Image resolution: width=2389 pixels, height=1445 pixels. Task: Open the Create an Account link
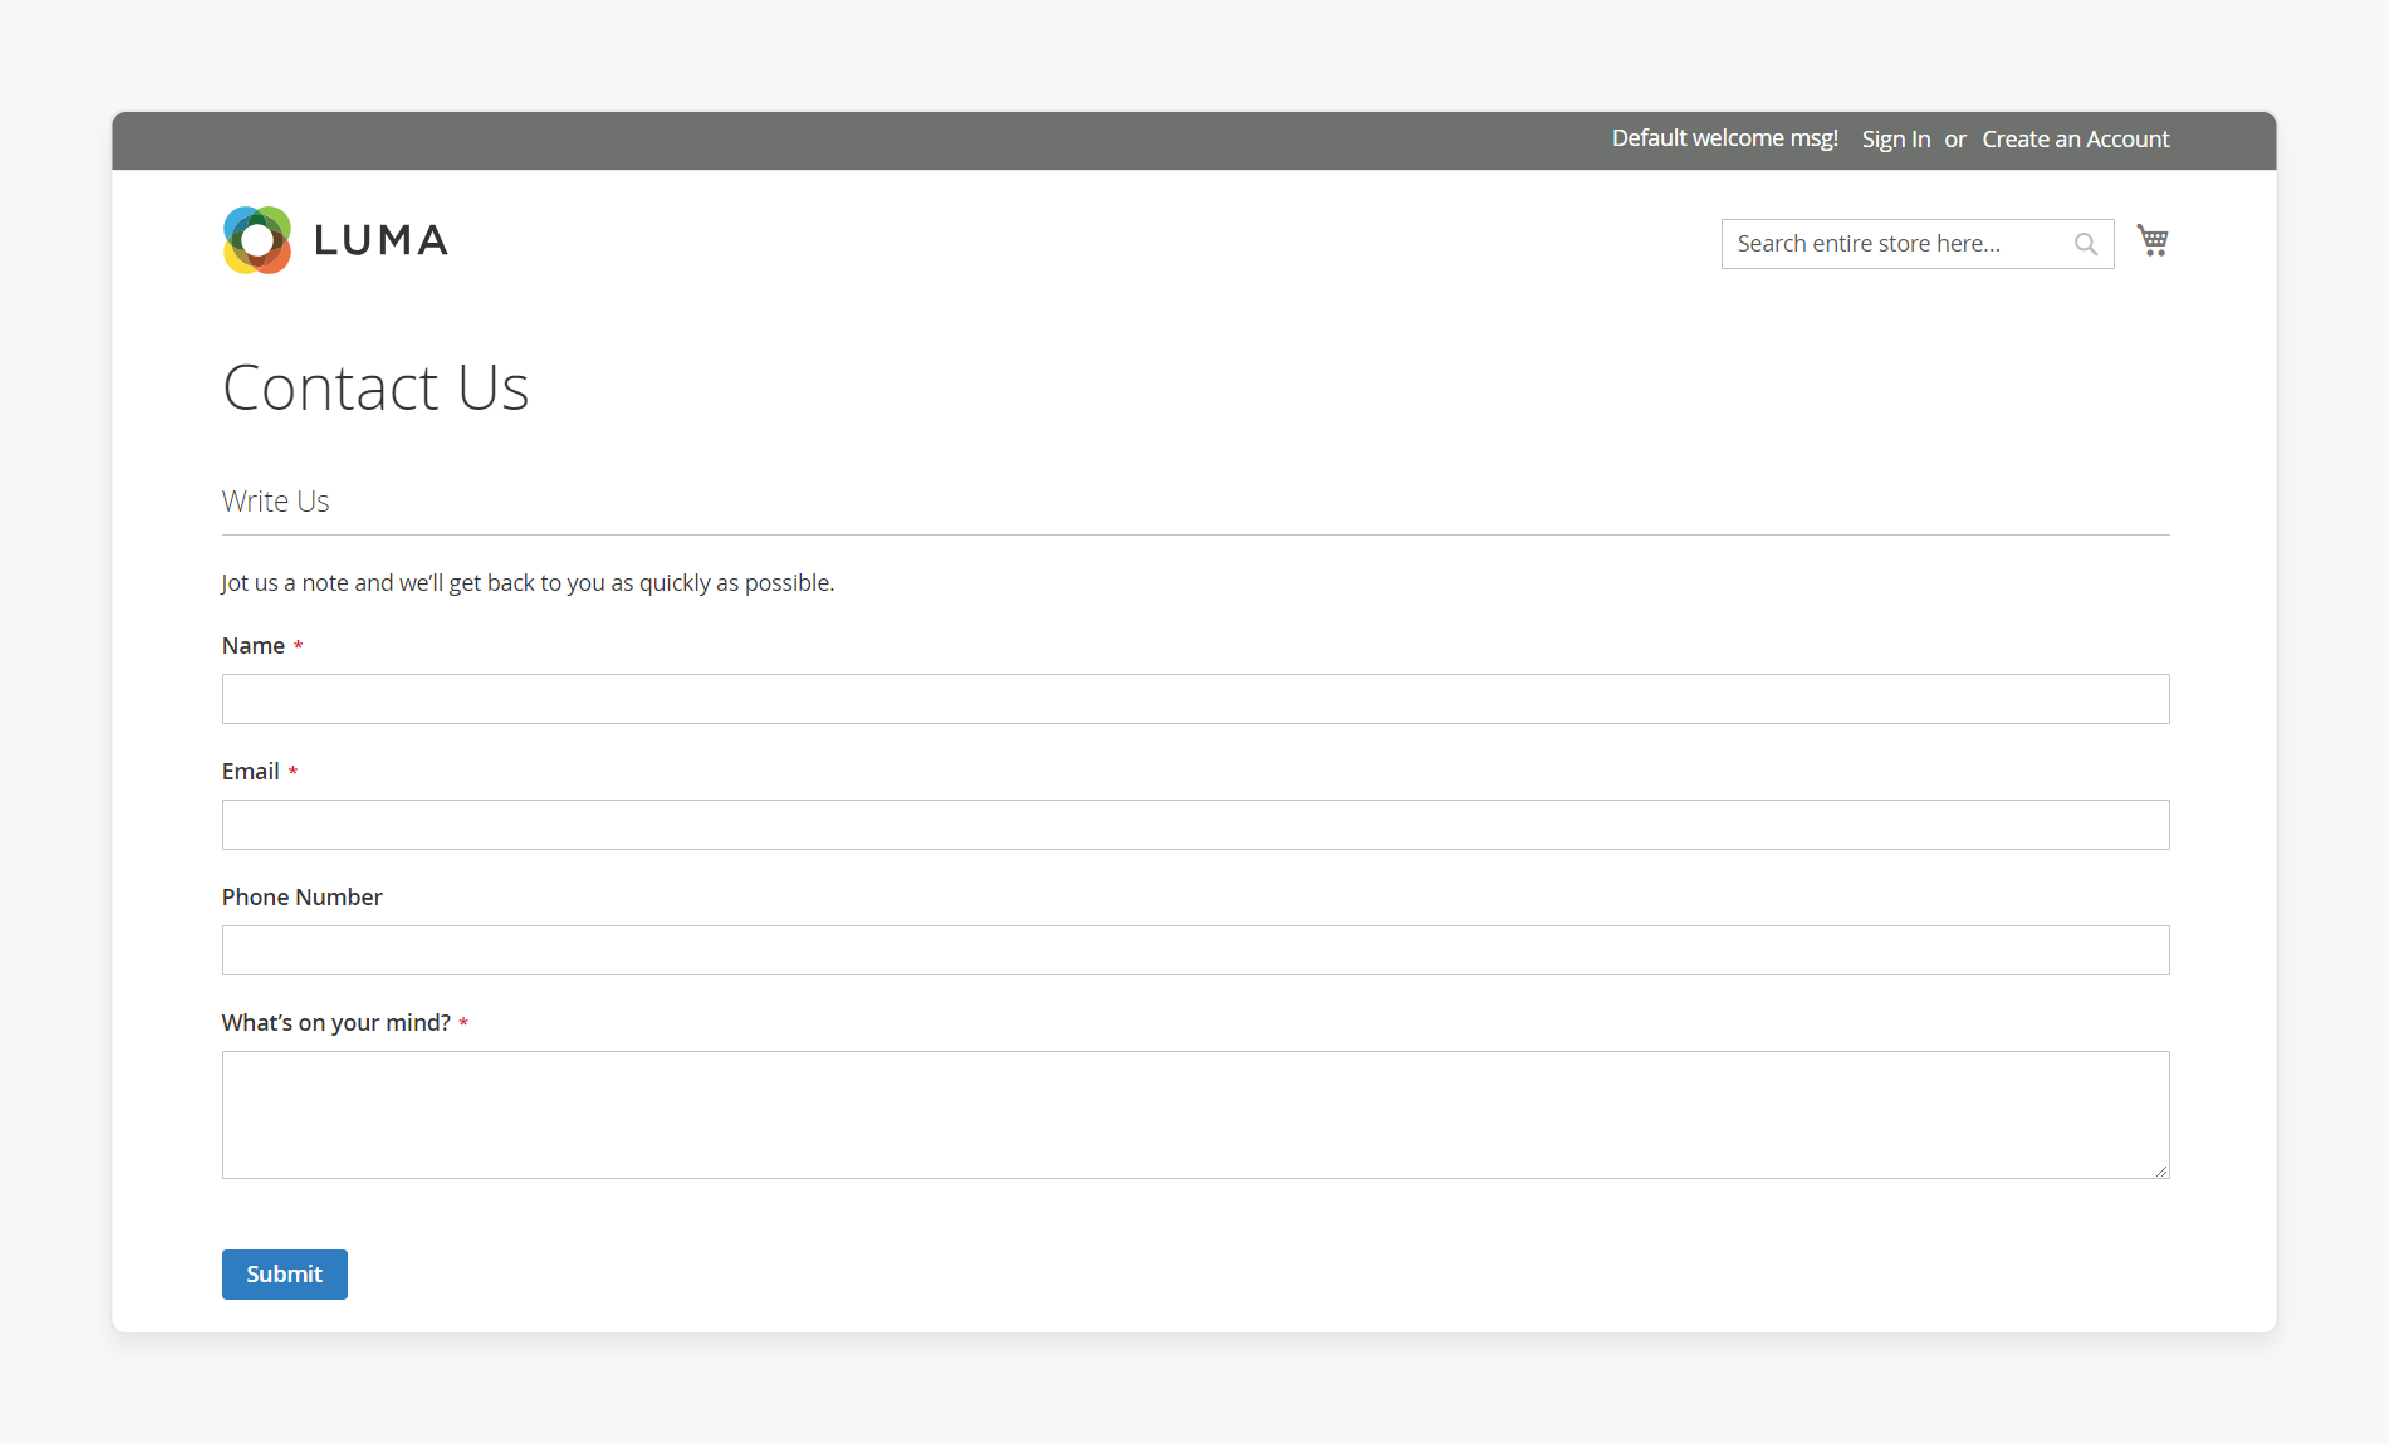tap(2075, 139)
